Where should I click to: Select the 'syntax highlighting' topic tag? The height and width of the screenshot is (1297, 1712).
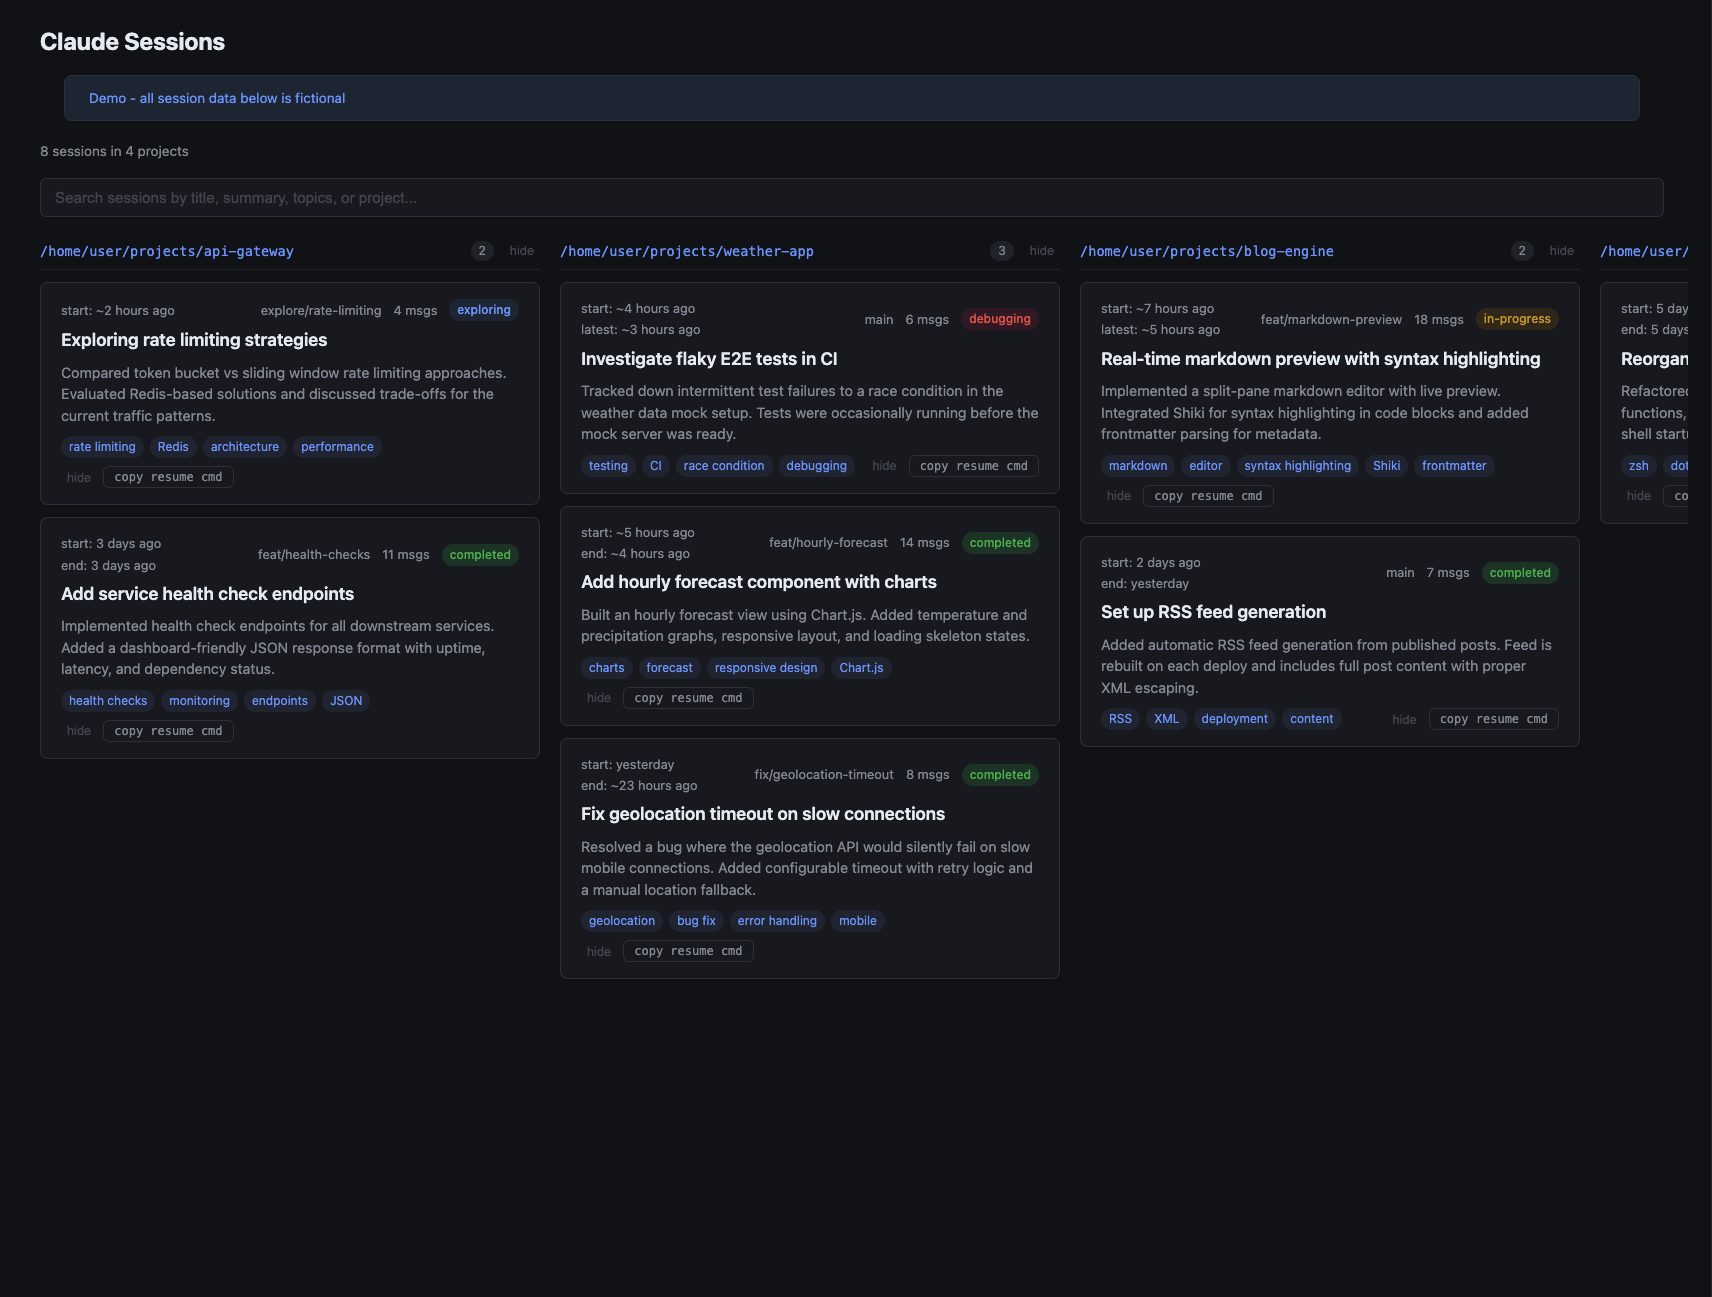click(x=1298, y=466)
